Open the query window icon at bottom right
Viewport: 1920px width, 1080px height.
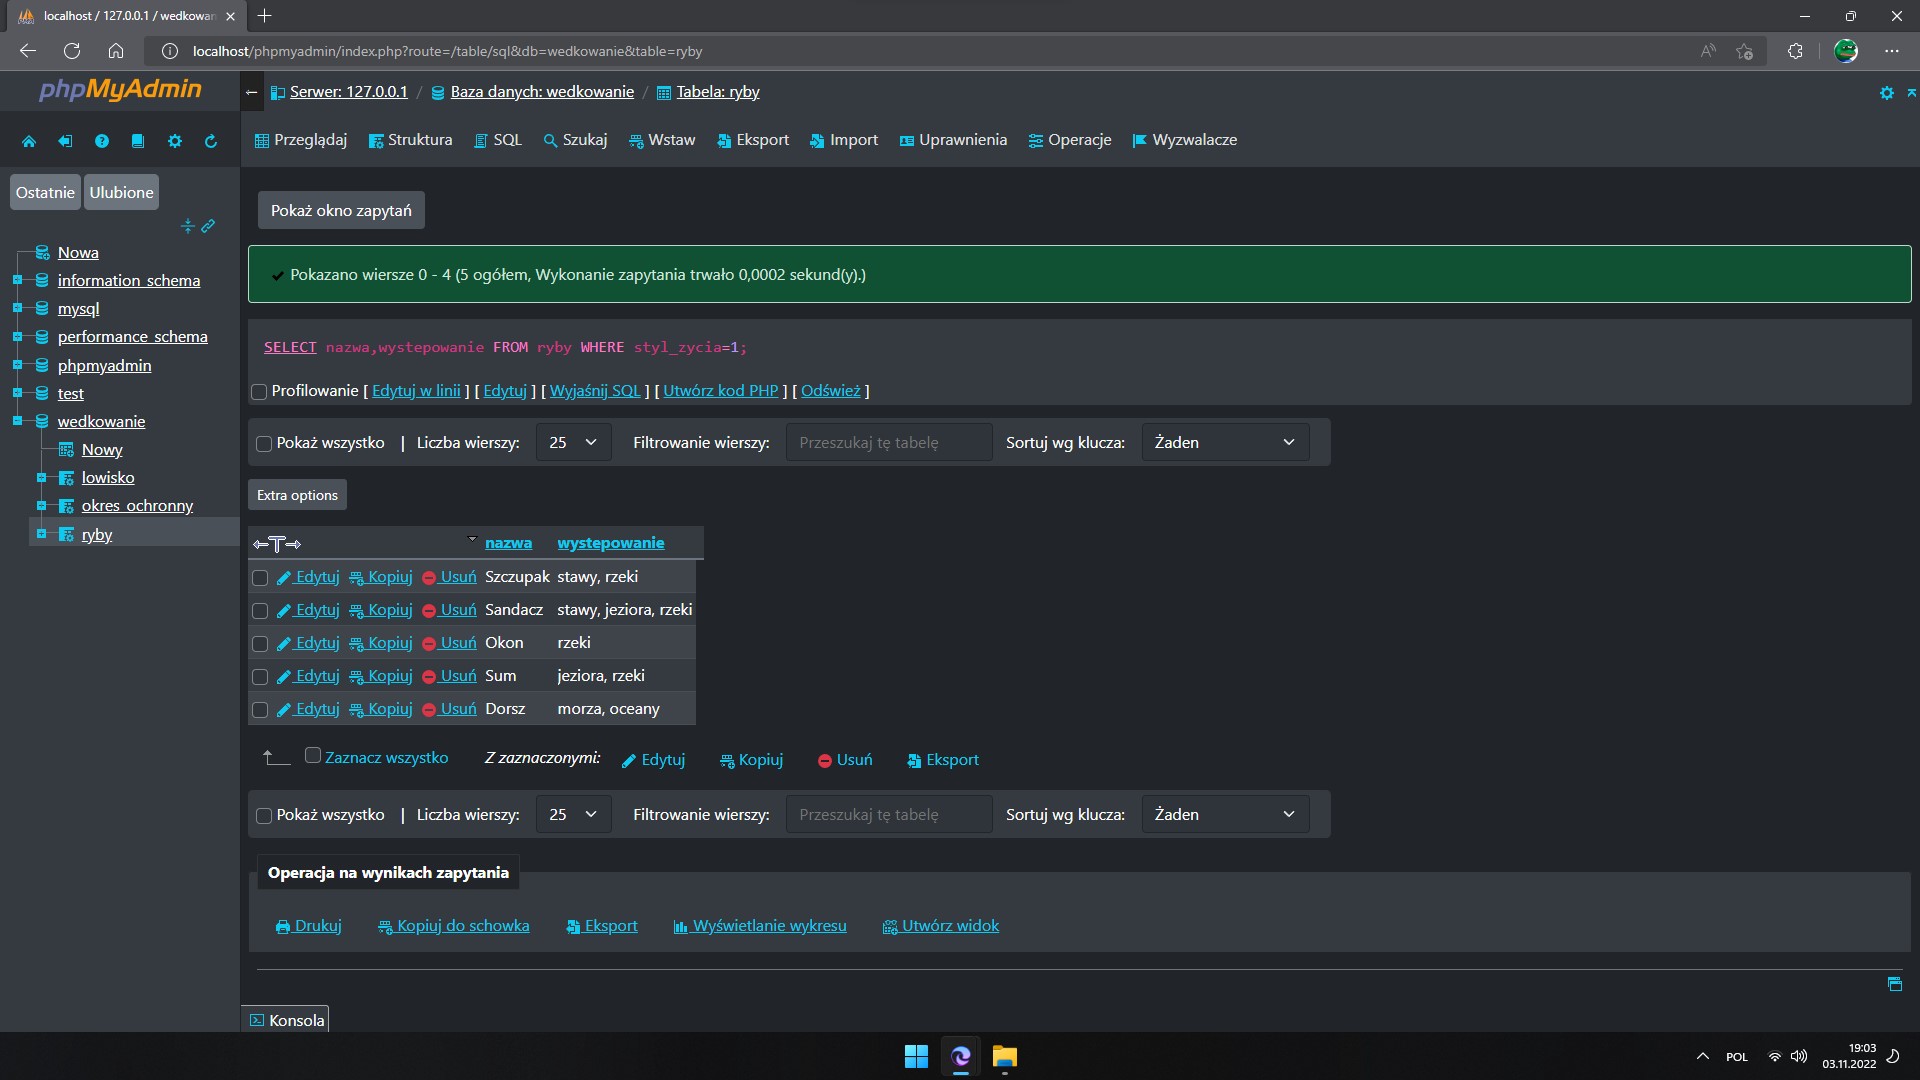pos(1894,984)
